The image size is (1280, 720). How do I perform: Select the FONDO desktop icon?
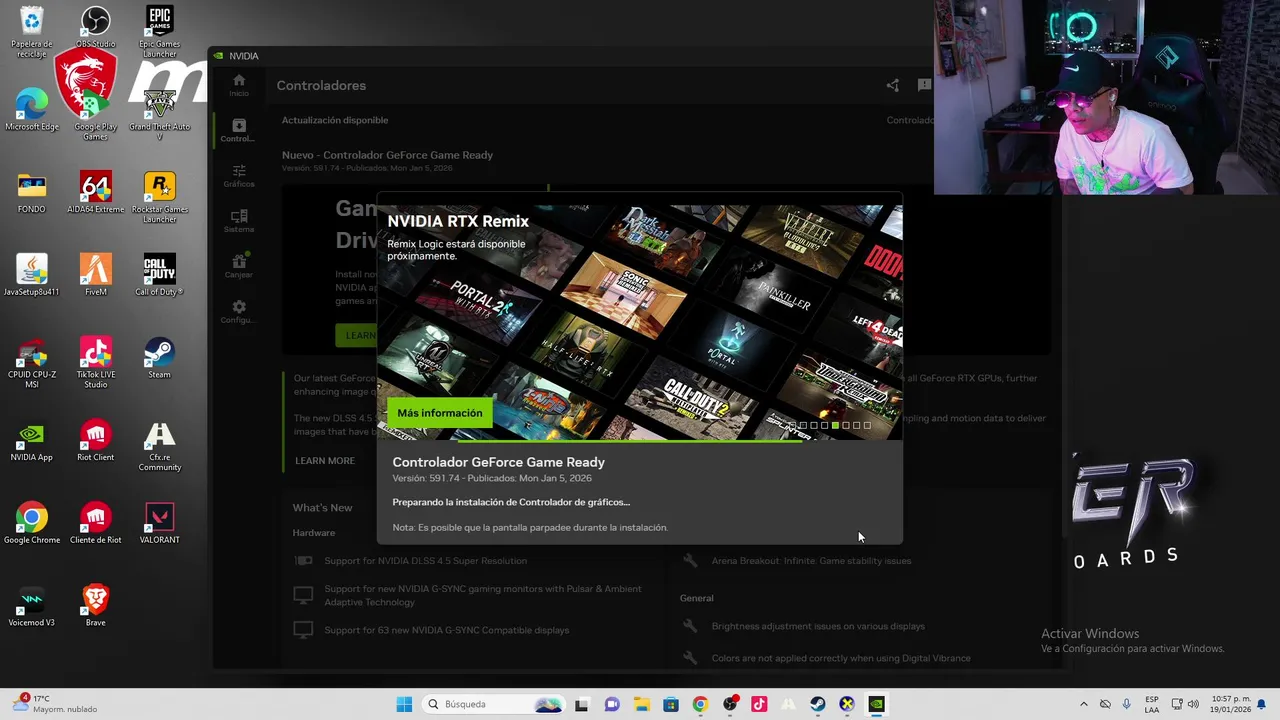pyautogui.click(x=32, y=193)
